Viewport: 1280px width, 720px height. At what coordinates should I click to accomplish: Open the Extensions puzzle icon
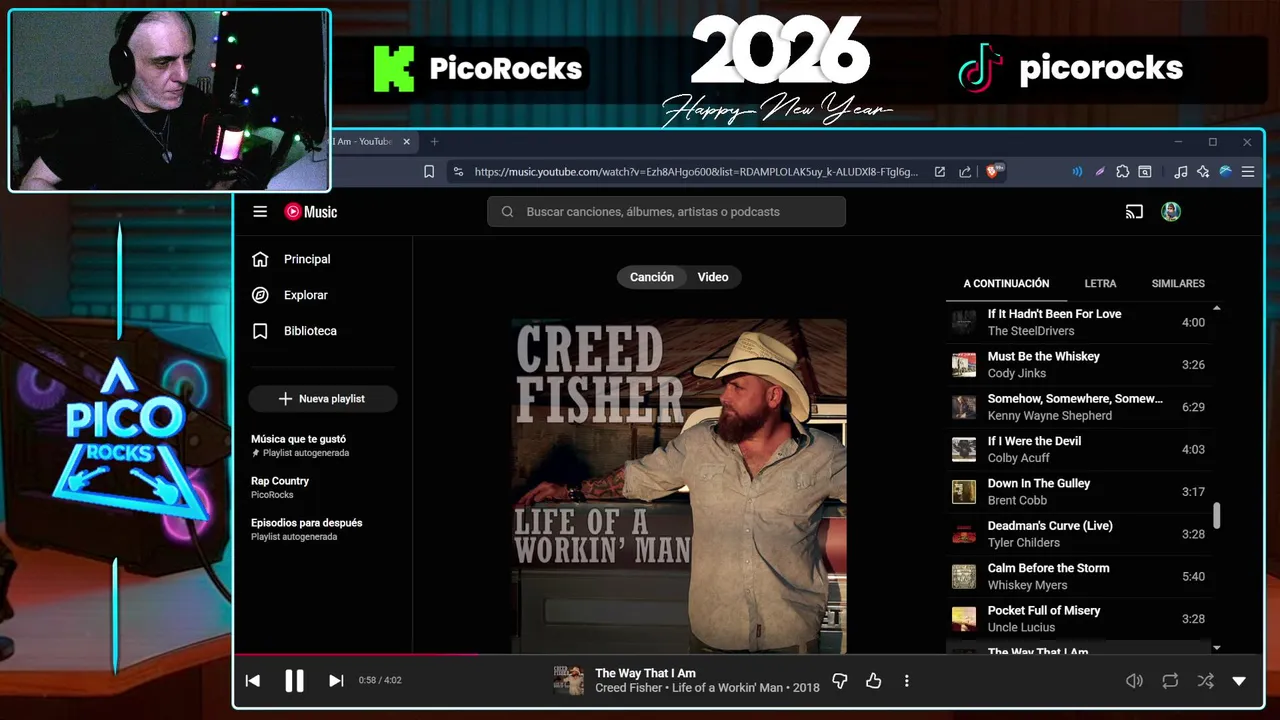[1122, 172]
